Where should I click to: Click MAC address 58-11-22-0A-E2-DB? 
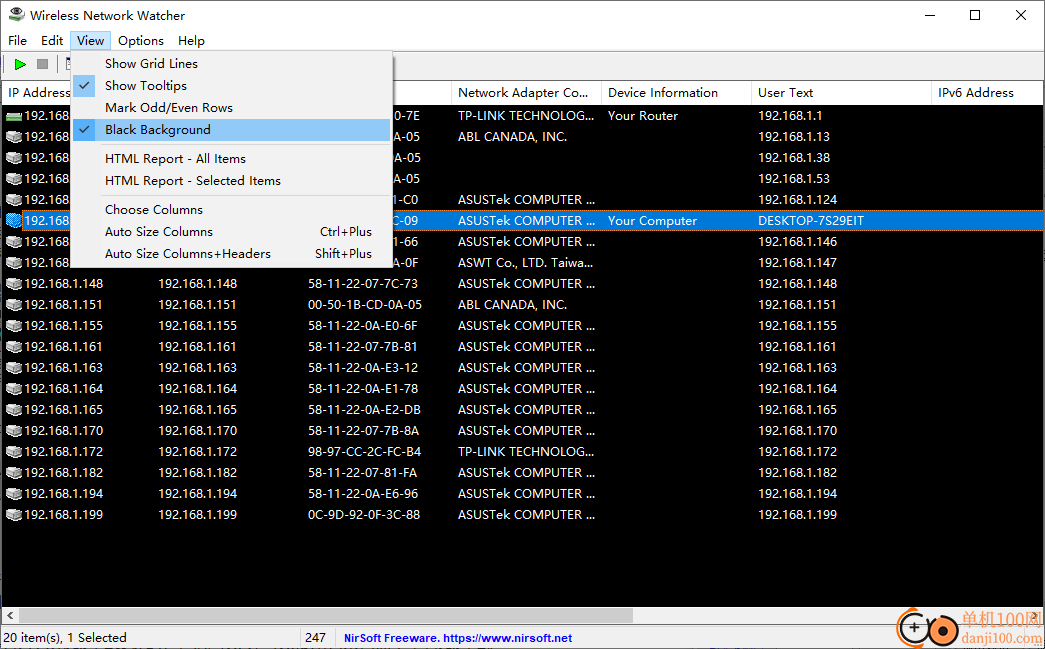click(364, 410)
